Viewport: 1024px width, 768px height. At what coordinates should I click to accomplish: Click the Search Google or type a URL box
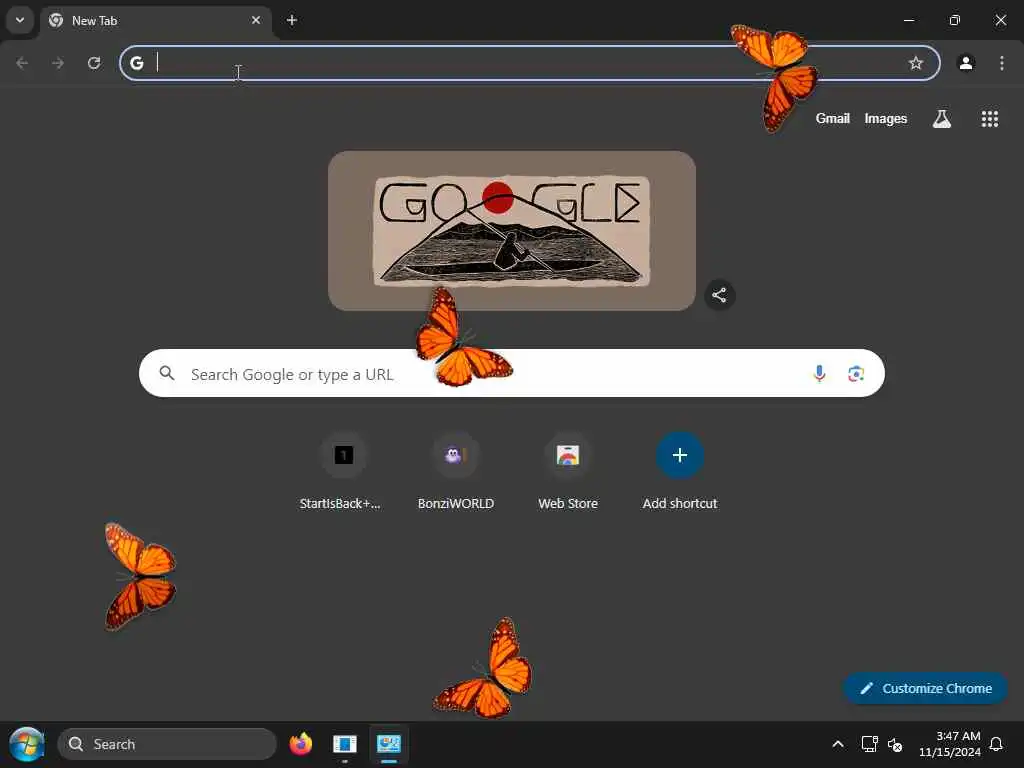(512, 373)
